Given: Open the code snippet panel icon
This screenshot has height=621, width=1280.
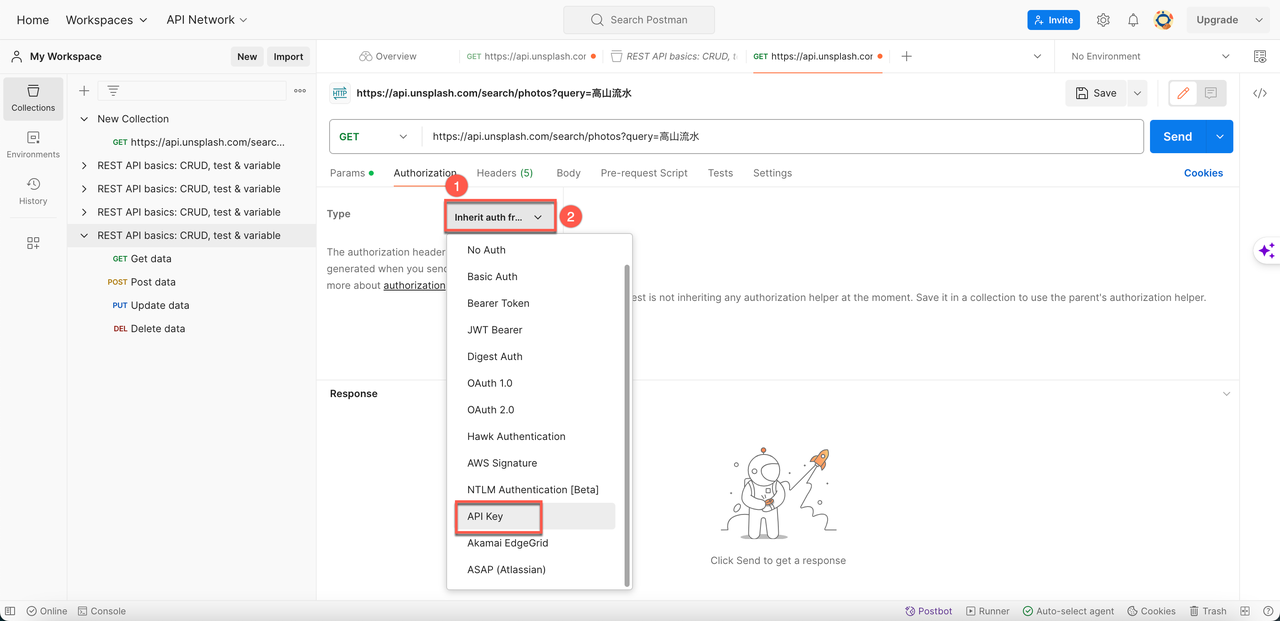Looking at the screenshot, I should 1259,93.
